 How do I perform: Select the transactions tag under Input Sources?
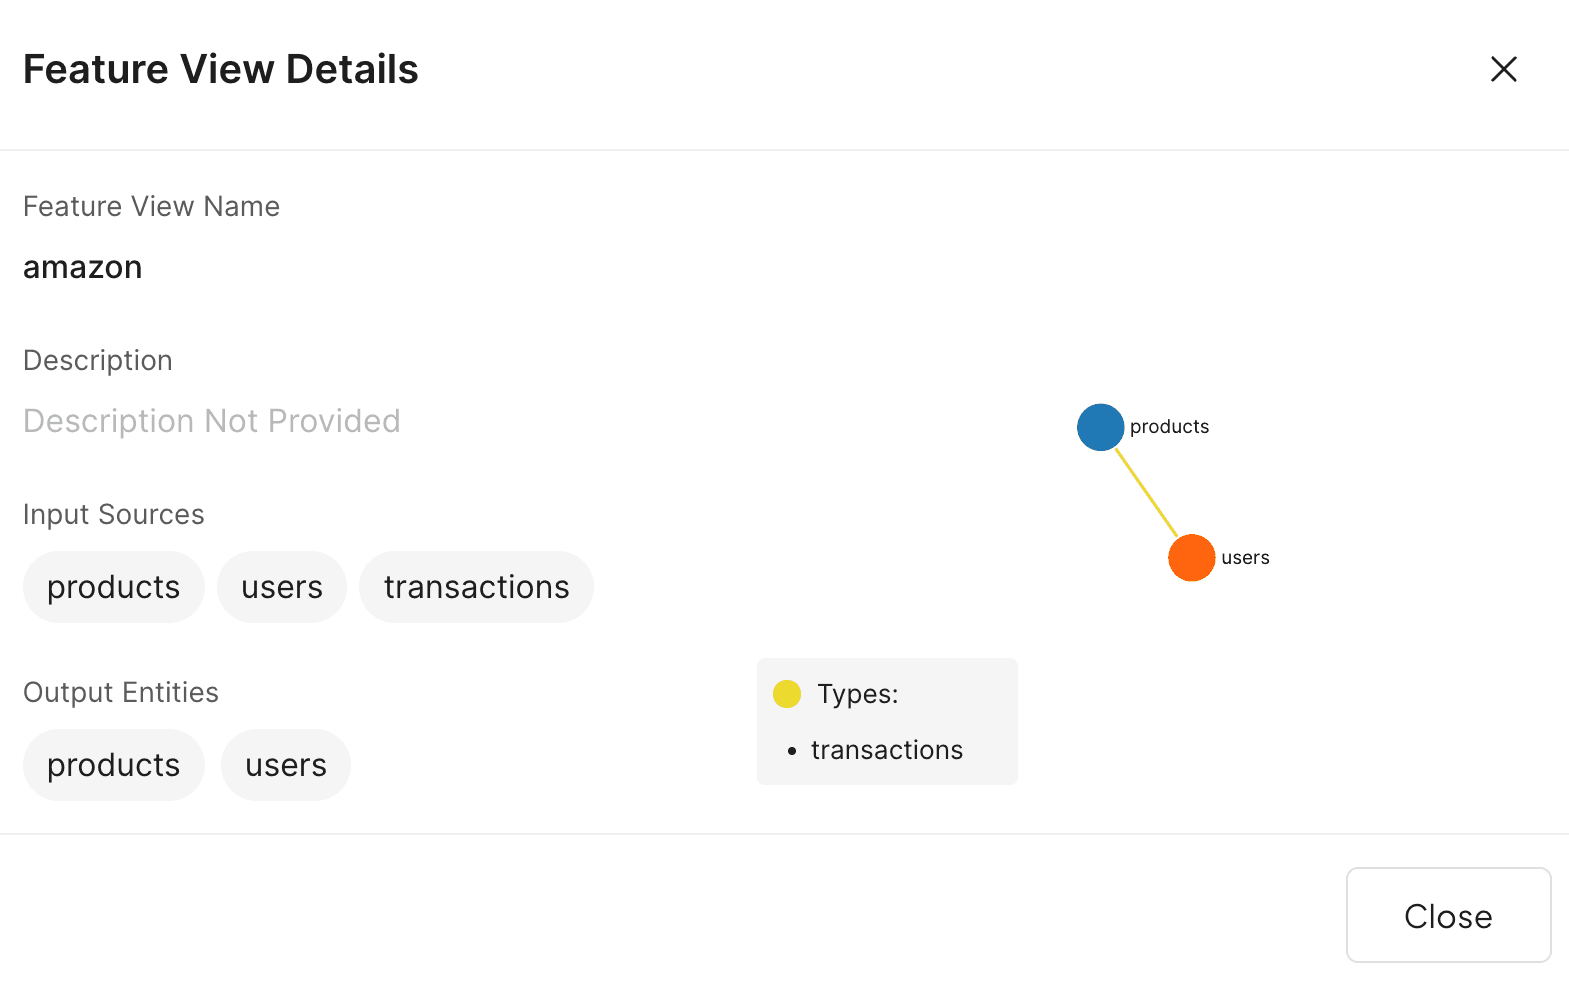click(476, 587)
